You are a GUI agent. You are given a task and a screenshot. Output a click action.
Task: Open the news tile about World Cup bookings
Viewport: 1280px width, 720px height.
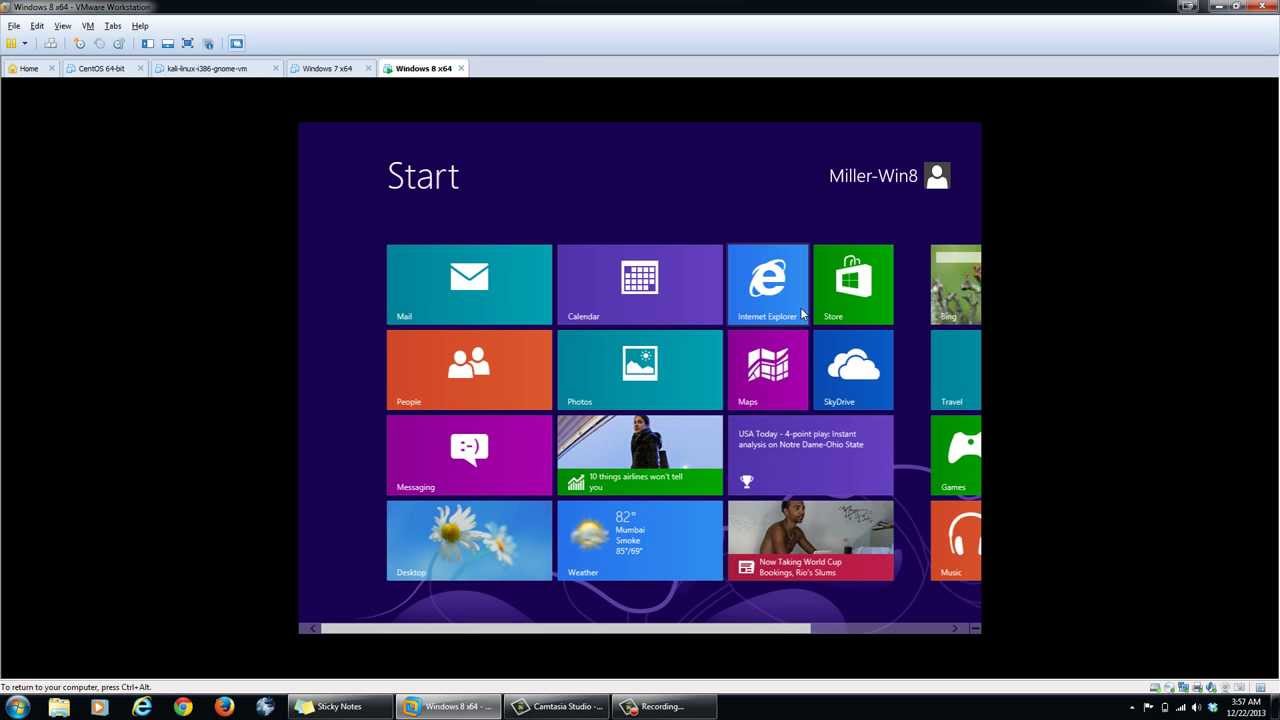[811, 541]
